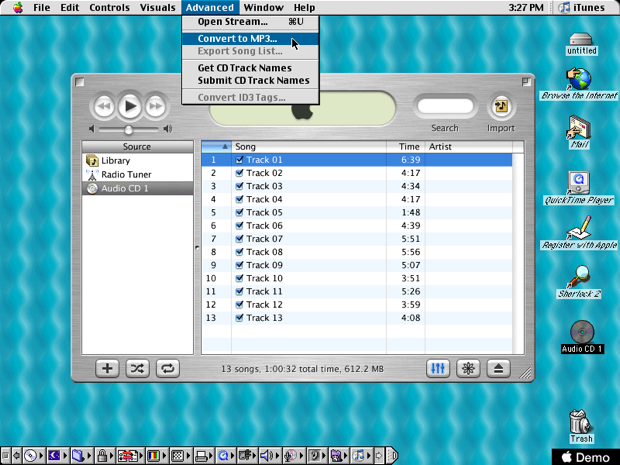
Task: Open the Controls menu
Action: pyautogui.click(x=110, y=8)
